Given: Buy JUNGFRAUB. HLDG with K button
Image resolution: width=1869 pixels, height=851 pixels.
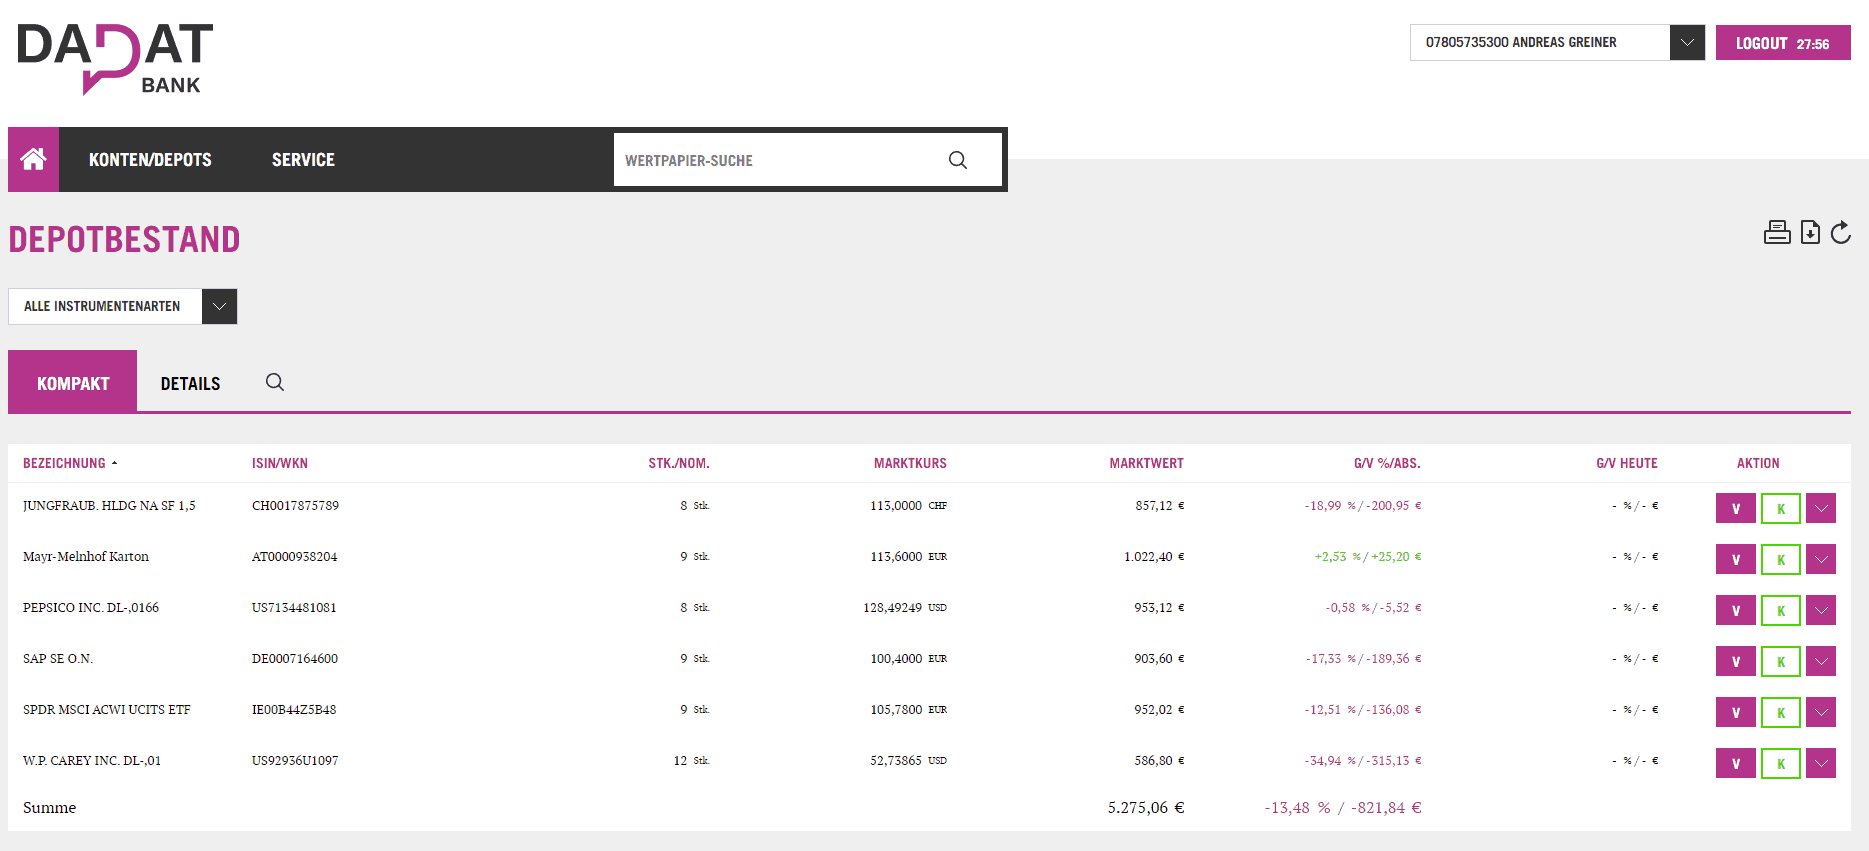Looking at the screenshot, I should (x=1780, y=508).
